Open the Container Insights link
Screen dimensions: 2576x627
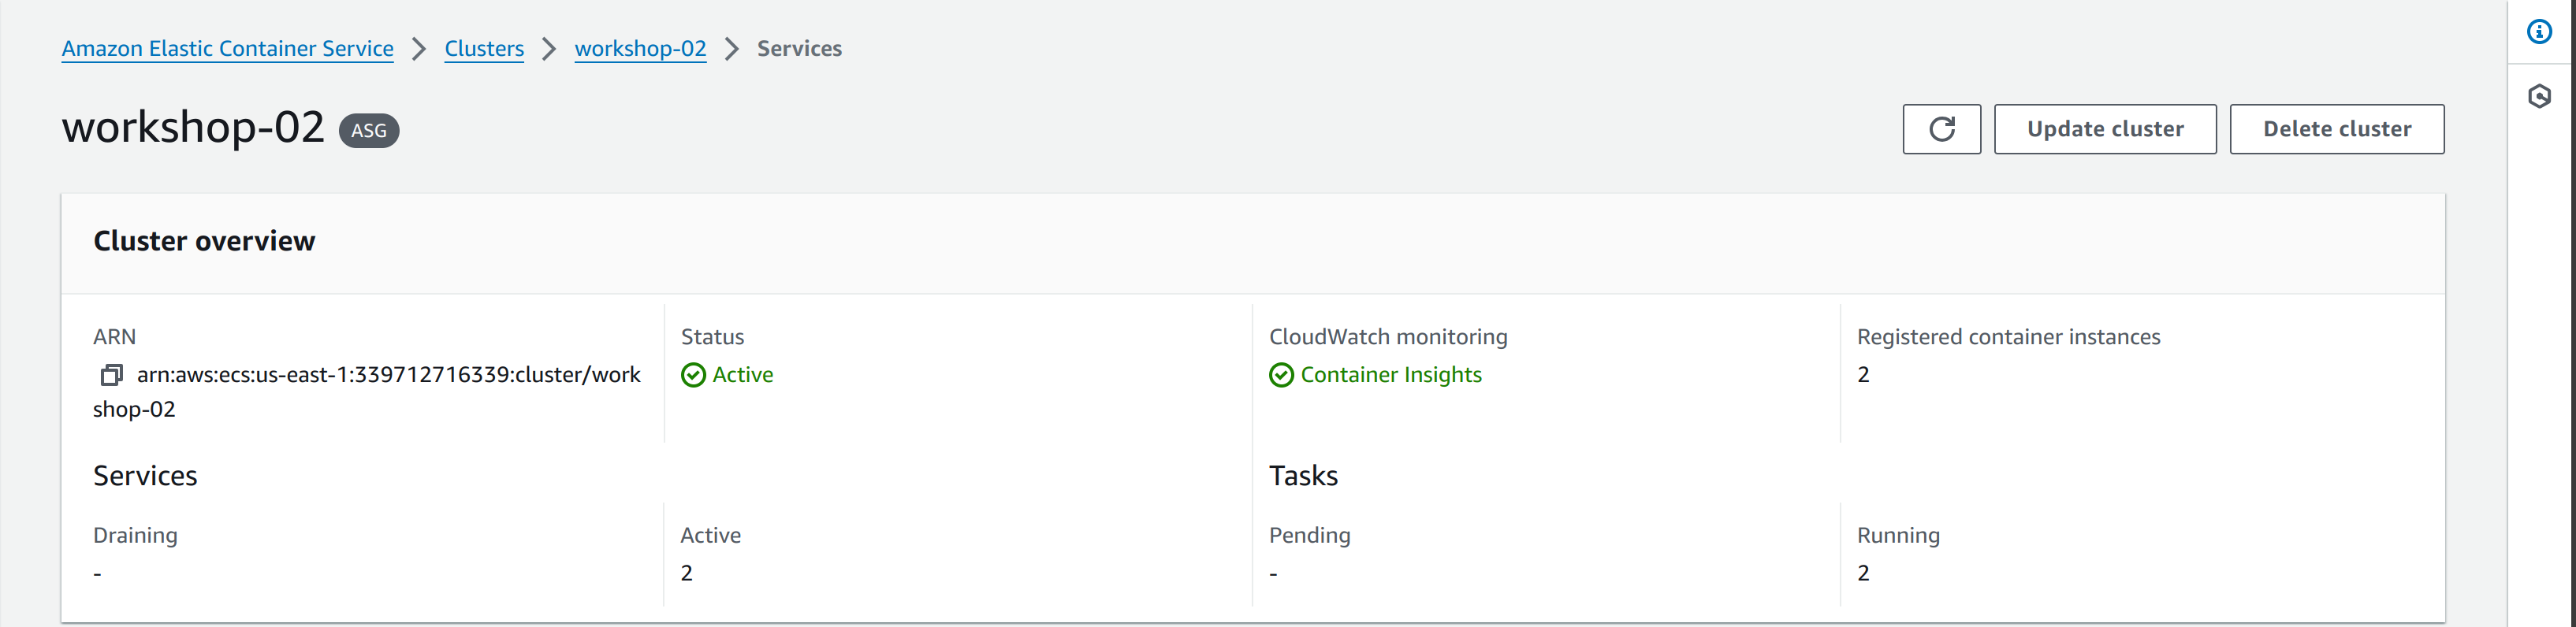1392,375
